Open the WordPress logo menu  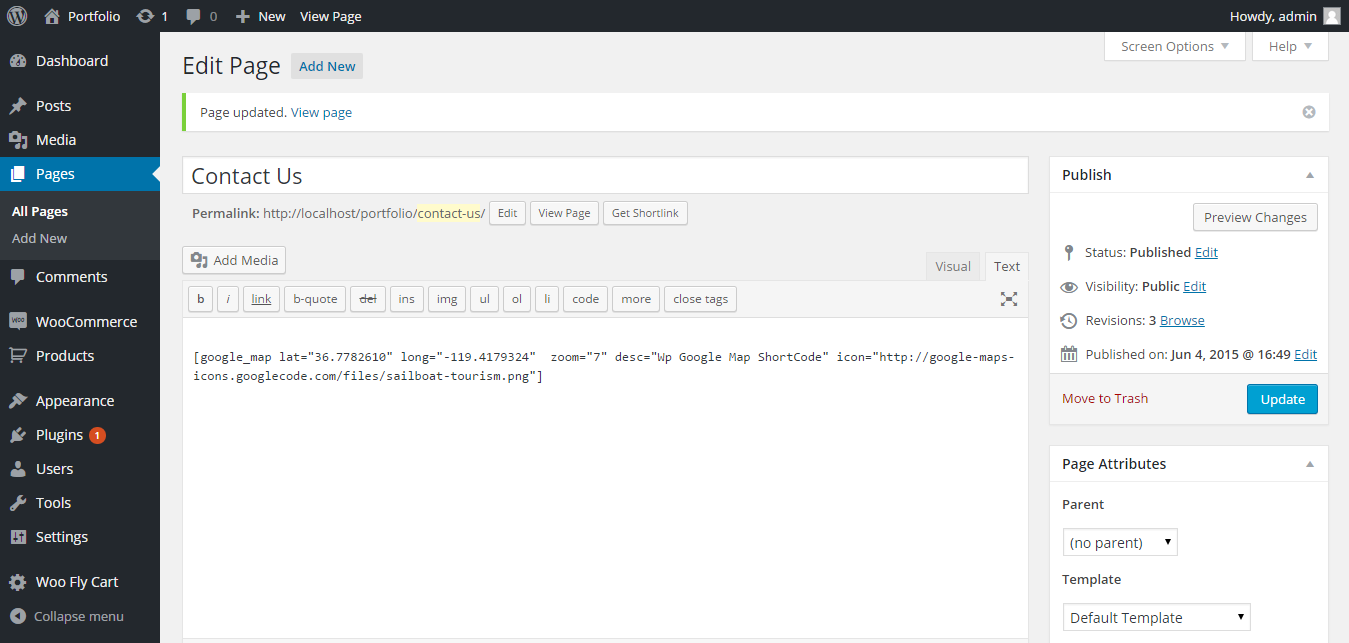pos(17,16)
